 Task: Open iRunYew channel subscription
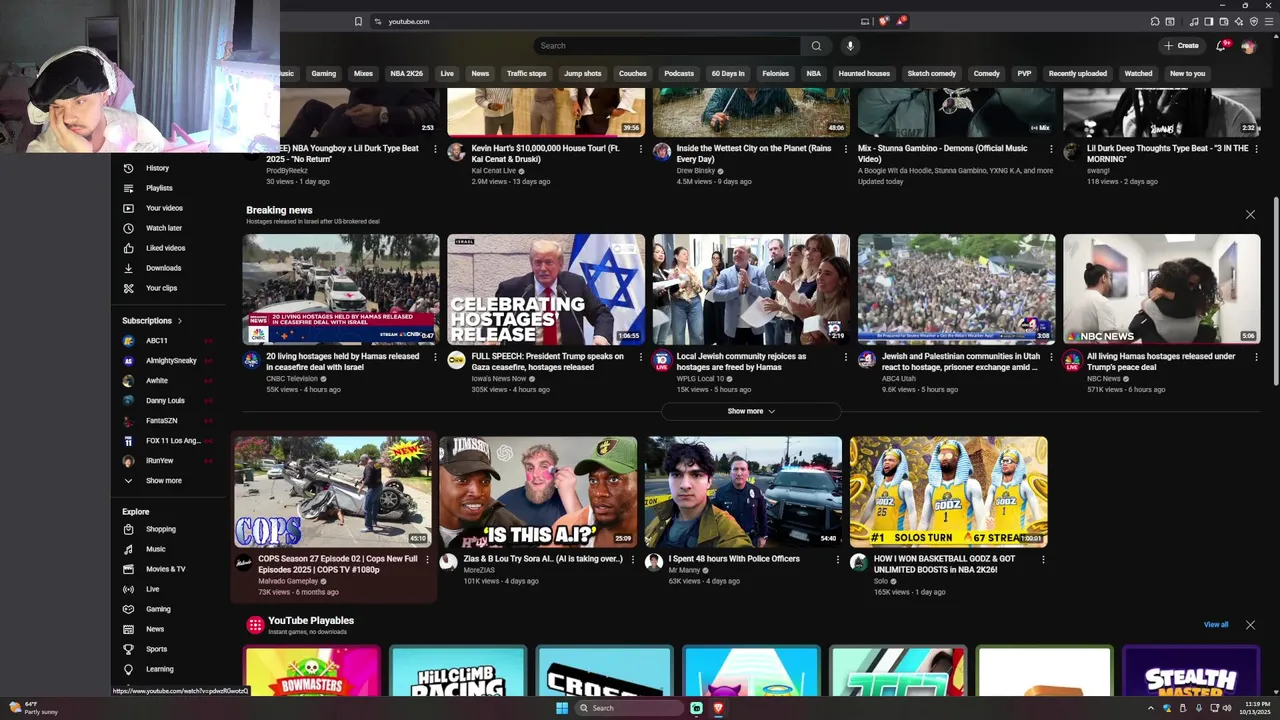[168, 461]
